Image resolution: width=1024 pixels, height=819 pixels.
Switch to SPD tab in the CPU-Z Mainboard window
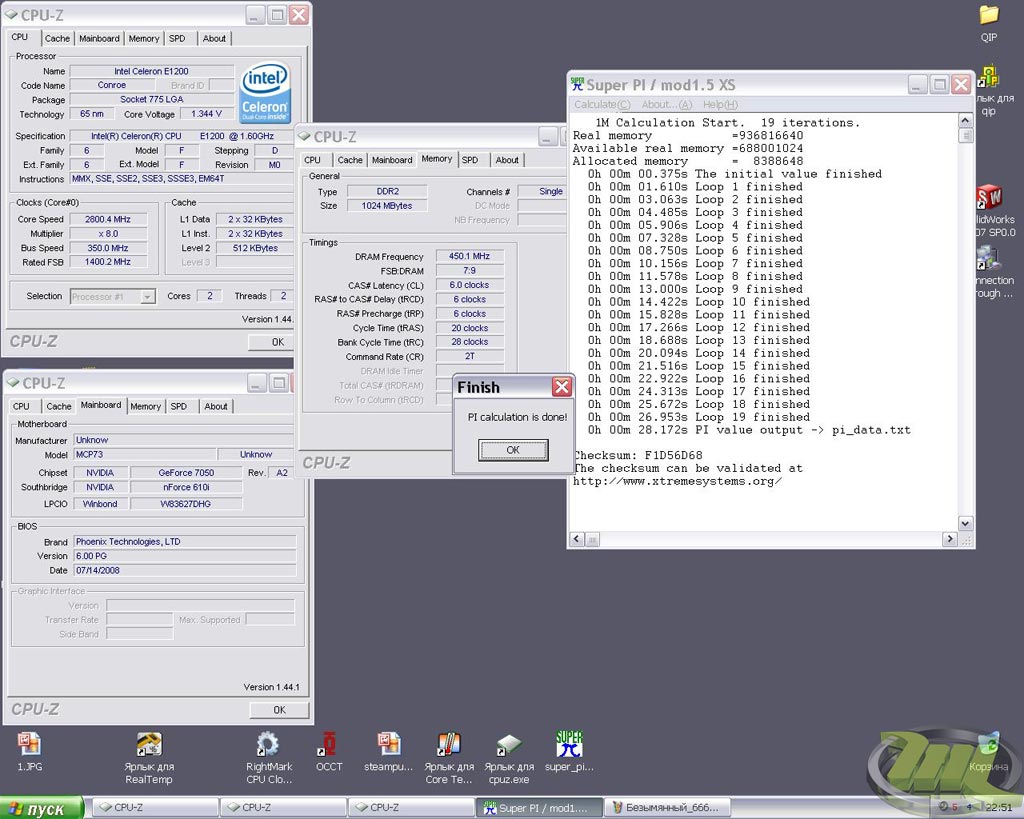178,406
